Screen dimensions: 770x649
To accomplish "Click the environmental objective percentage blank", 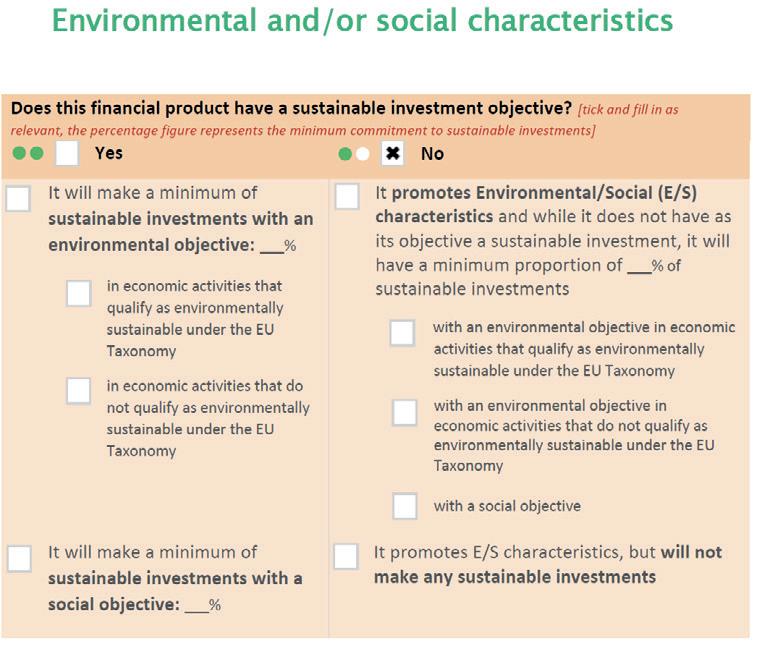I will (272, 245).
